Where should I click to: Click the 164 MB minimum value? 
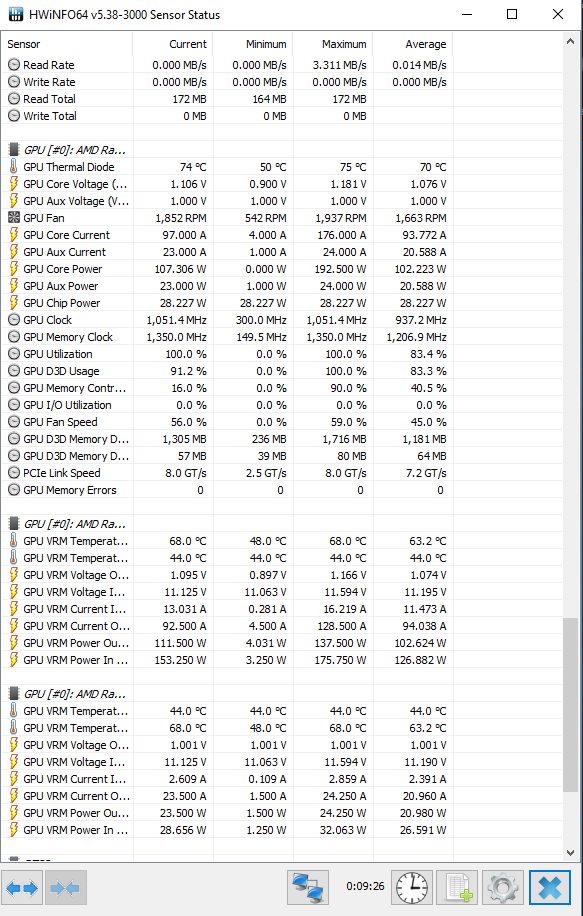269,99
